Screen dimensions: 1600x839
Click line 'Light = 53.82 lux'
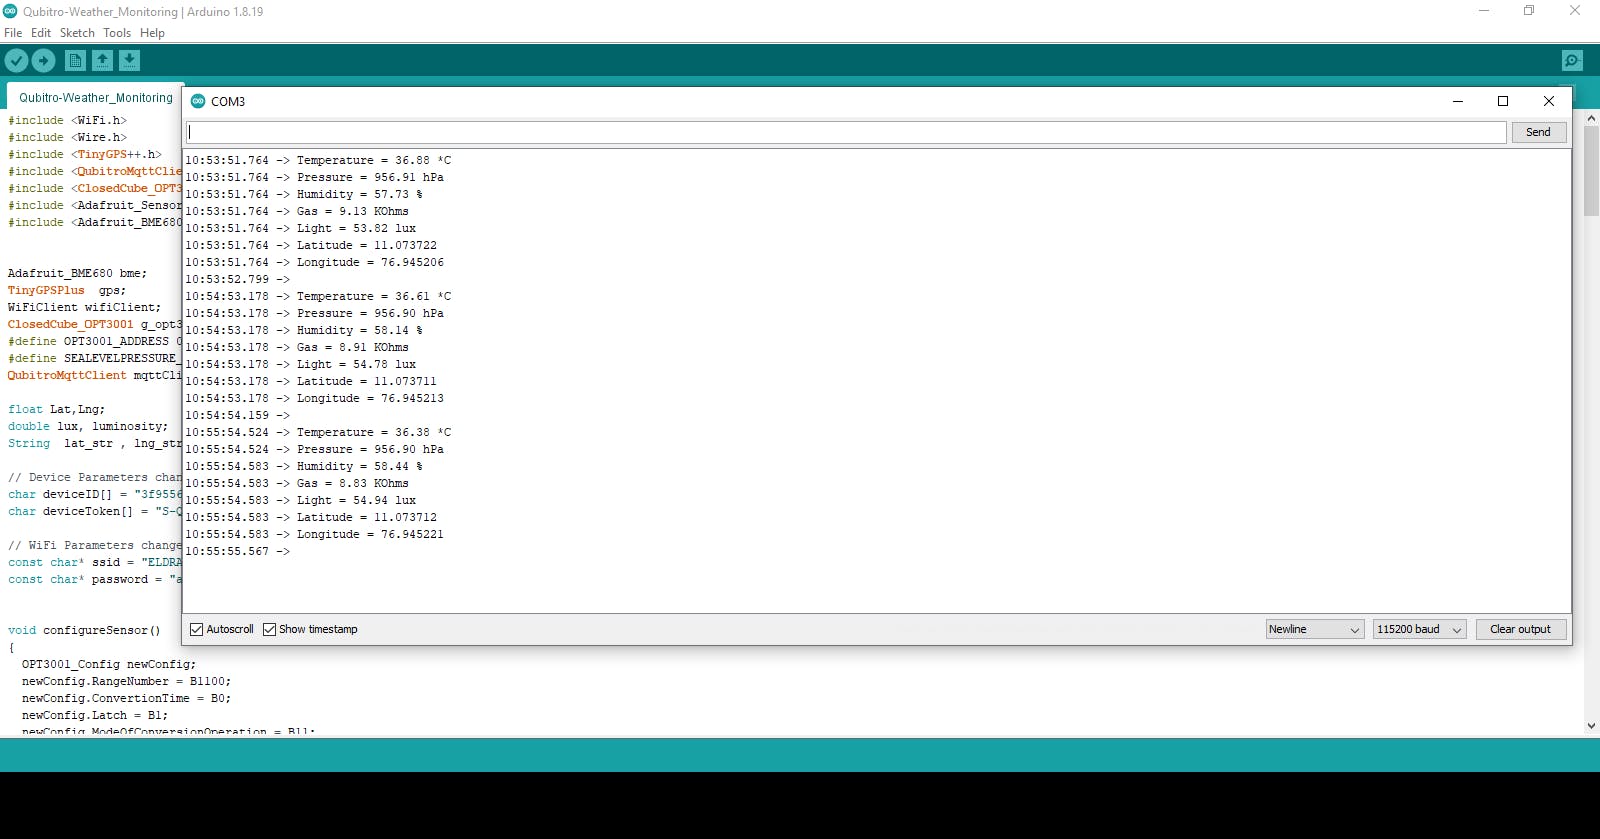click(x=356, y=228)
